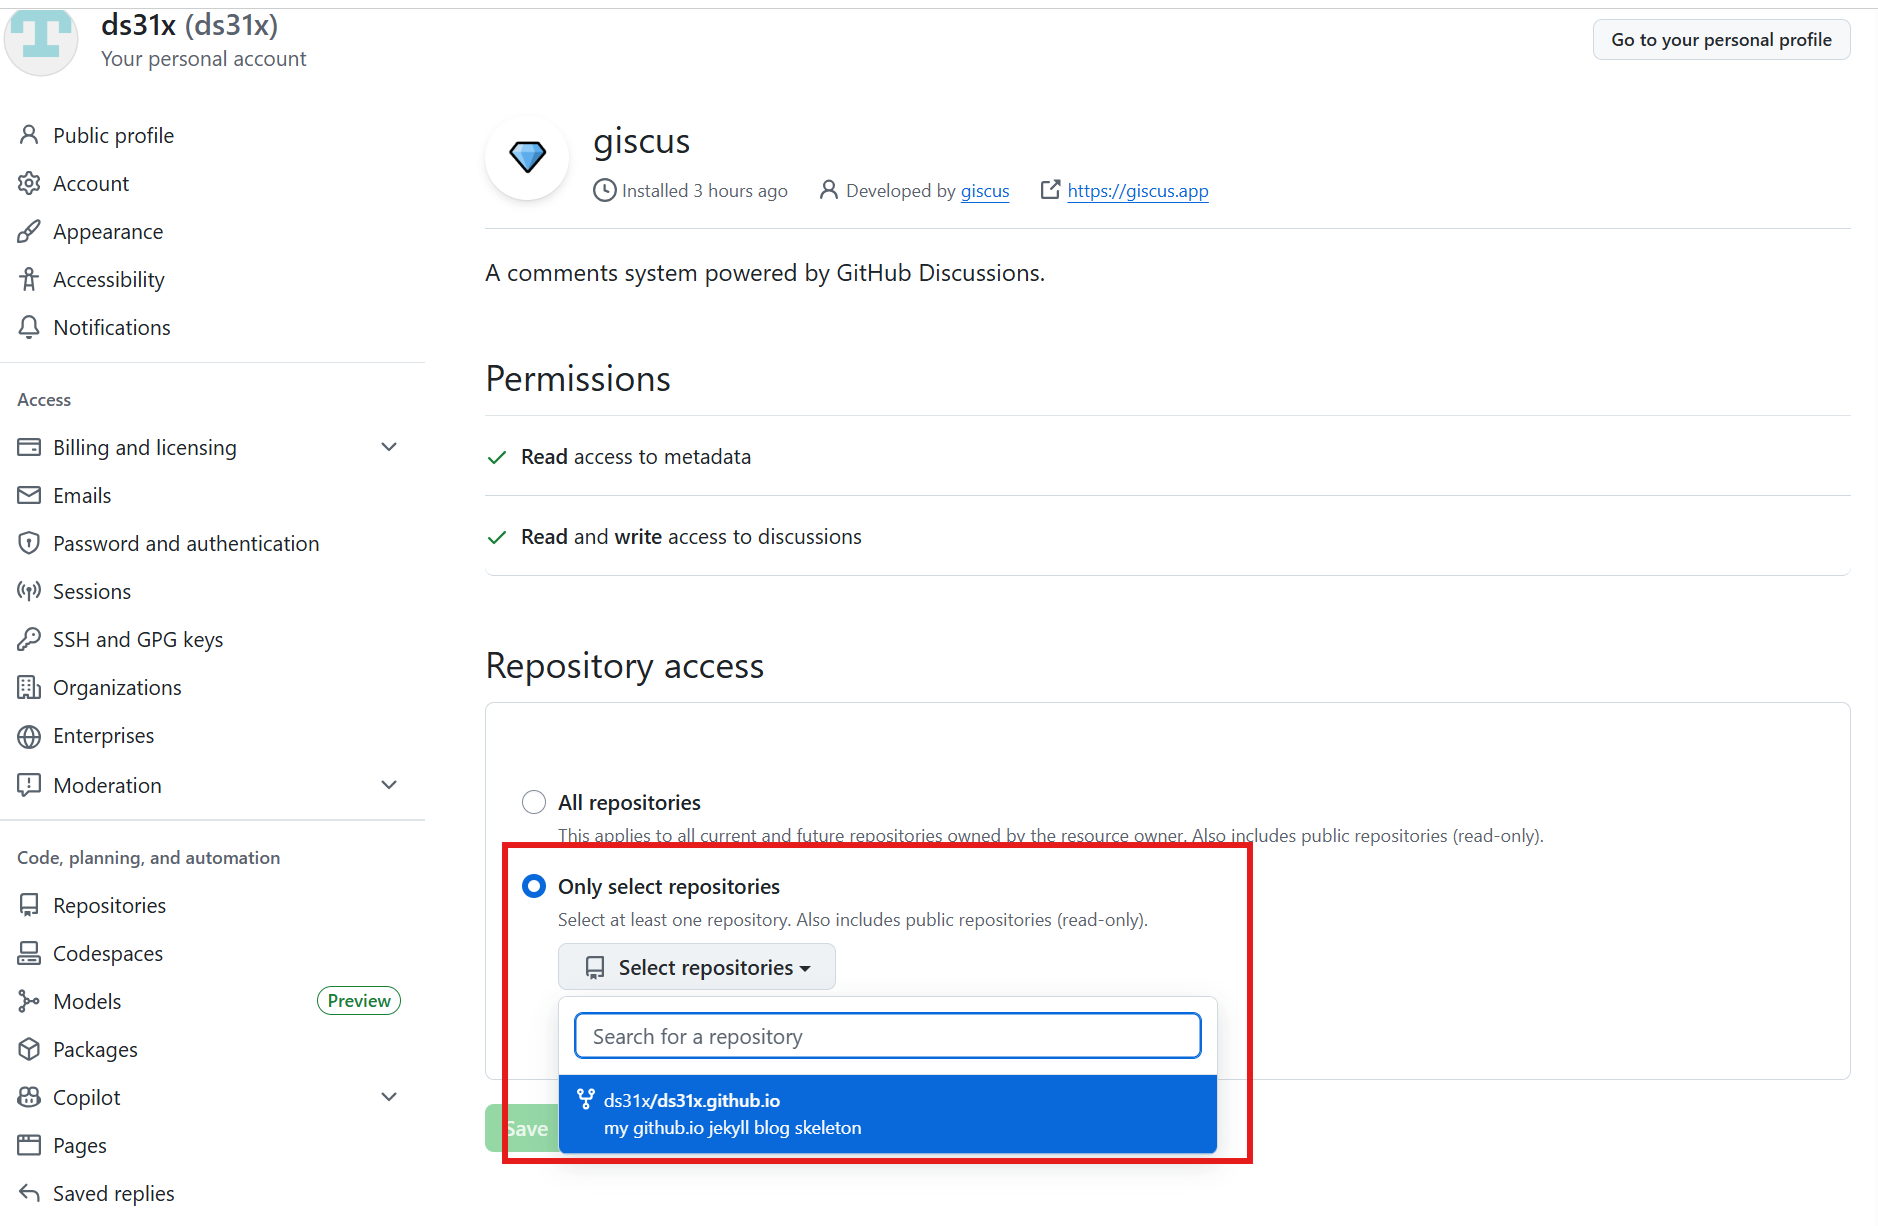Image resolution: width=1878 pixels, height=1226 pixels.
Task: Click the giscus gem app logo
Action: click(527, 157)
